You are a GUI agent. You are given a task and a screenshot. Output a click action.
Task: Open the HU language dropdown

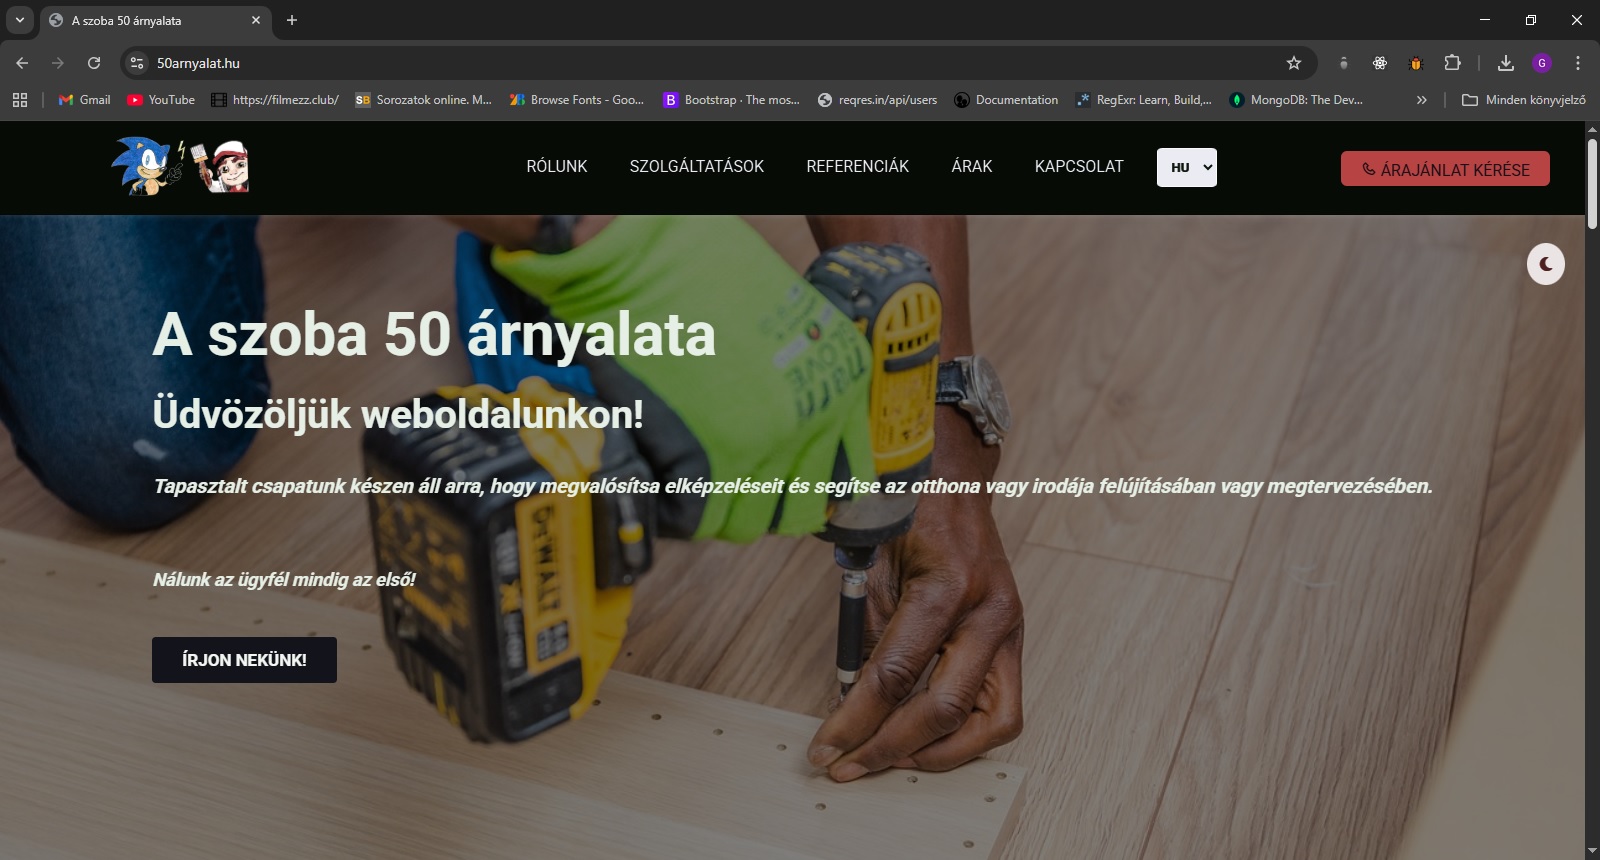[x=1187, y=168]
